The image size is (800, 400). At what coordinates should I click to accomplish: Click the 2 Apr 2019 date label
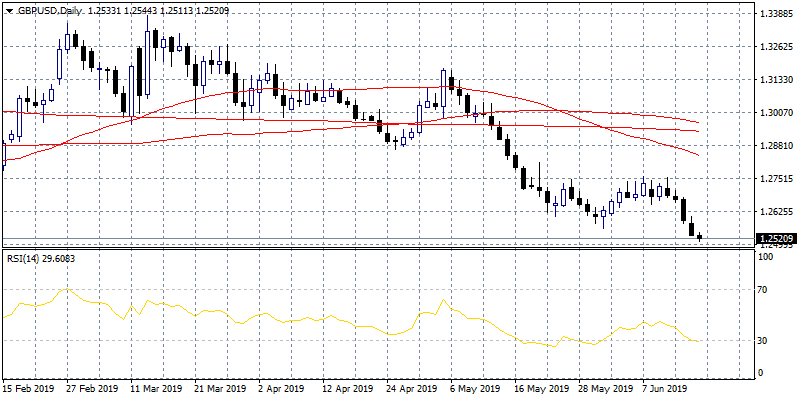[x=281, y=387]
